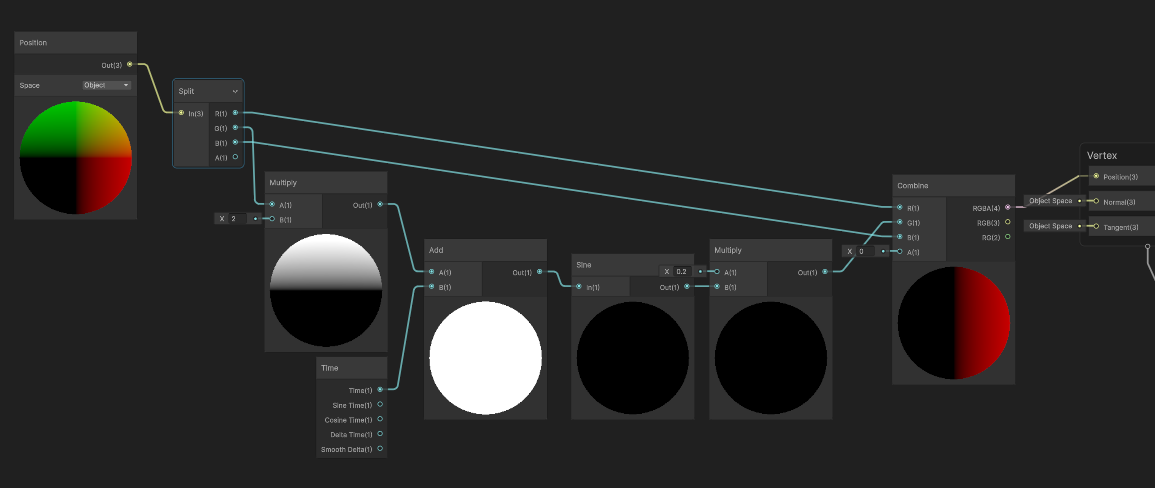Click the Time node Sine Time(1) port

380,404
